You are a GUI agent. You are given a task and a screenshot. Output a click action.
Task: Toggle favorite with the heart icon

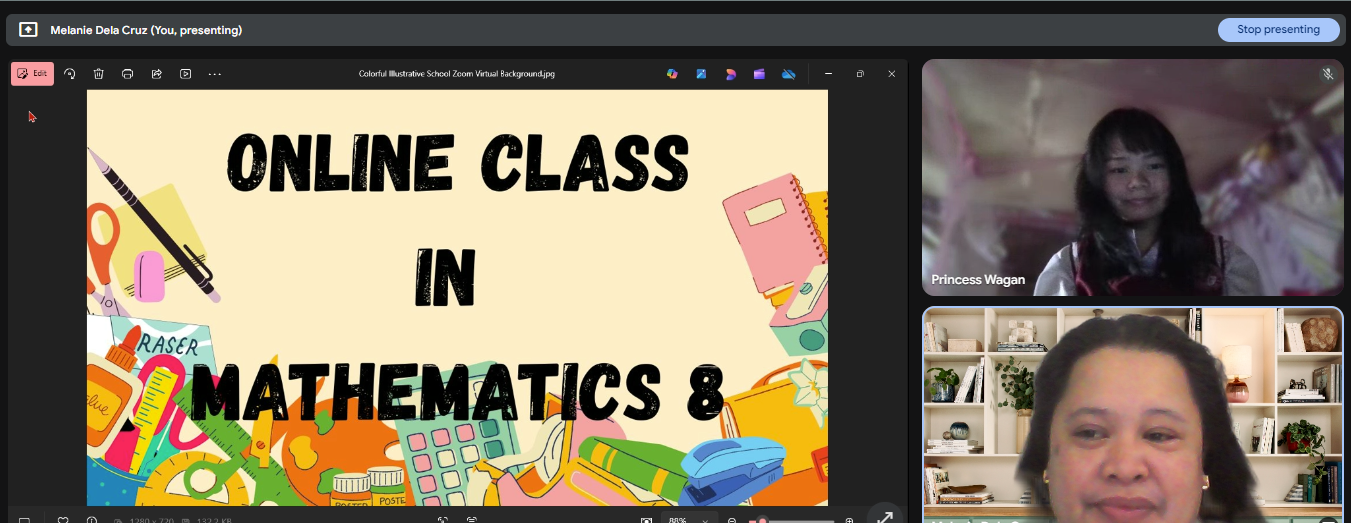tap(63, 519)
